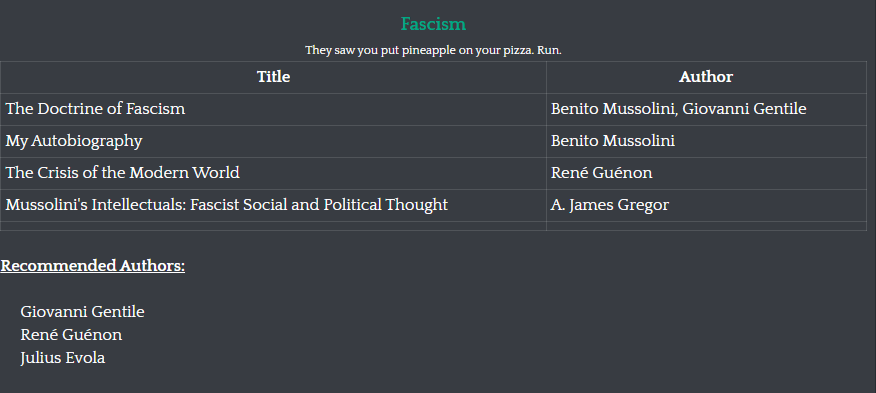Select The Crisis of the Modern World
Image resolution: width=876 pixels, height=393 pixels.
pyautogui.click(x=122, y=173)
